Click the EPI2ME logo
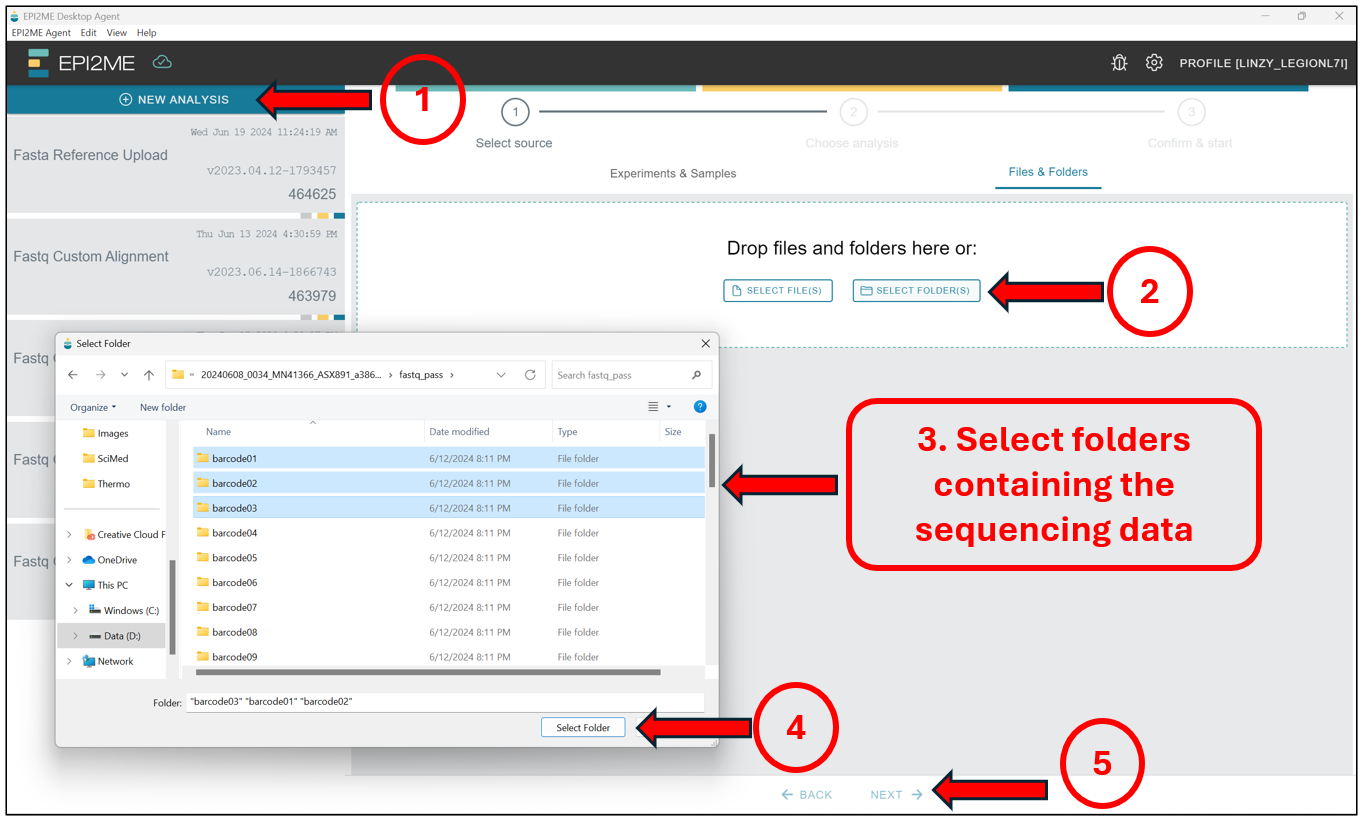1363x820 pixels. point(81,62)
